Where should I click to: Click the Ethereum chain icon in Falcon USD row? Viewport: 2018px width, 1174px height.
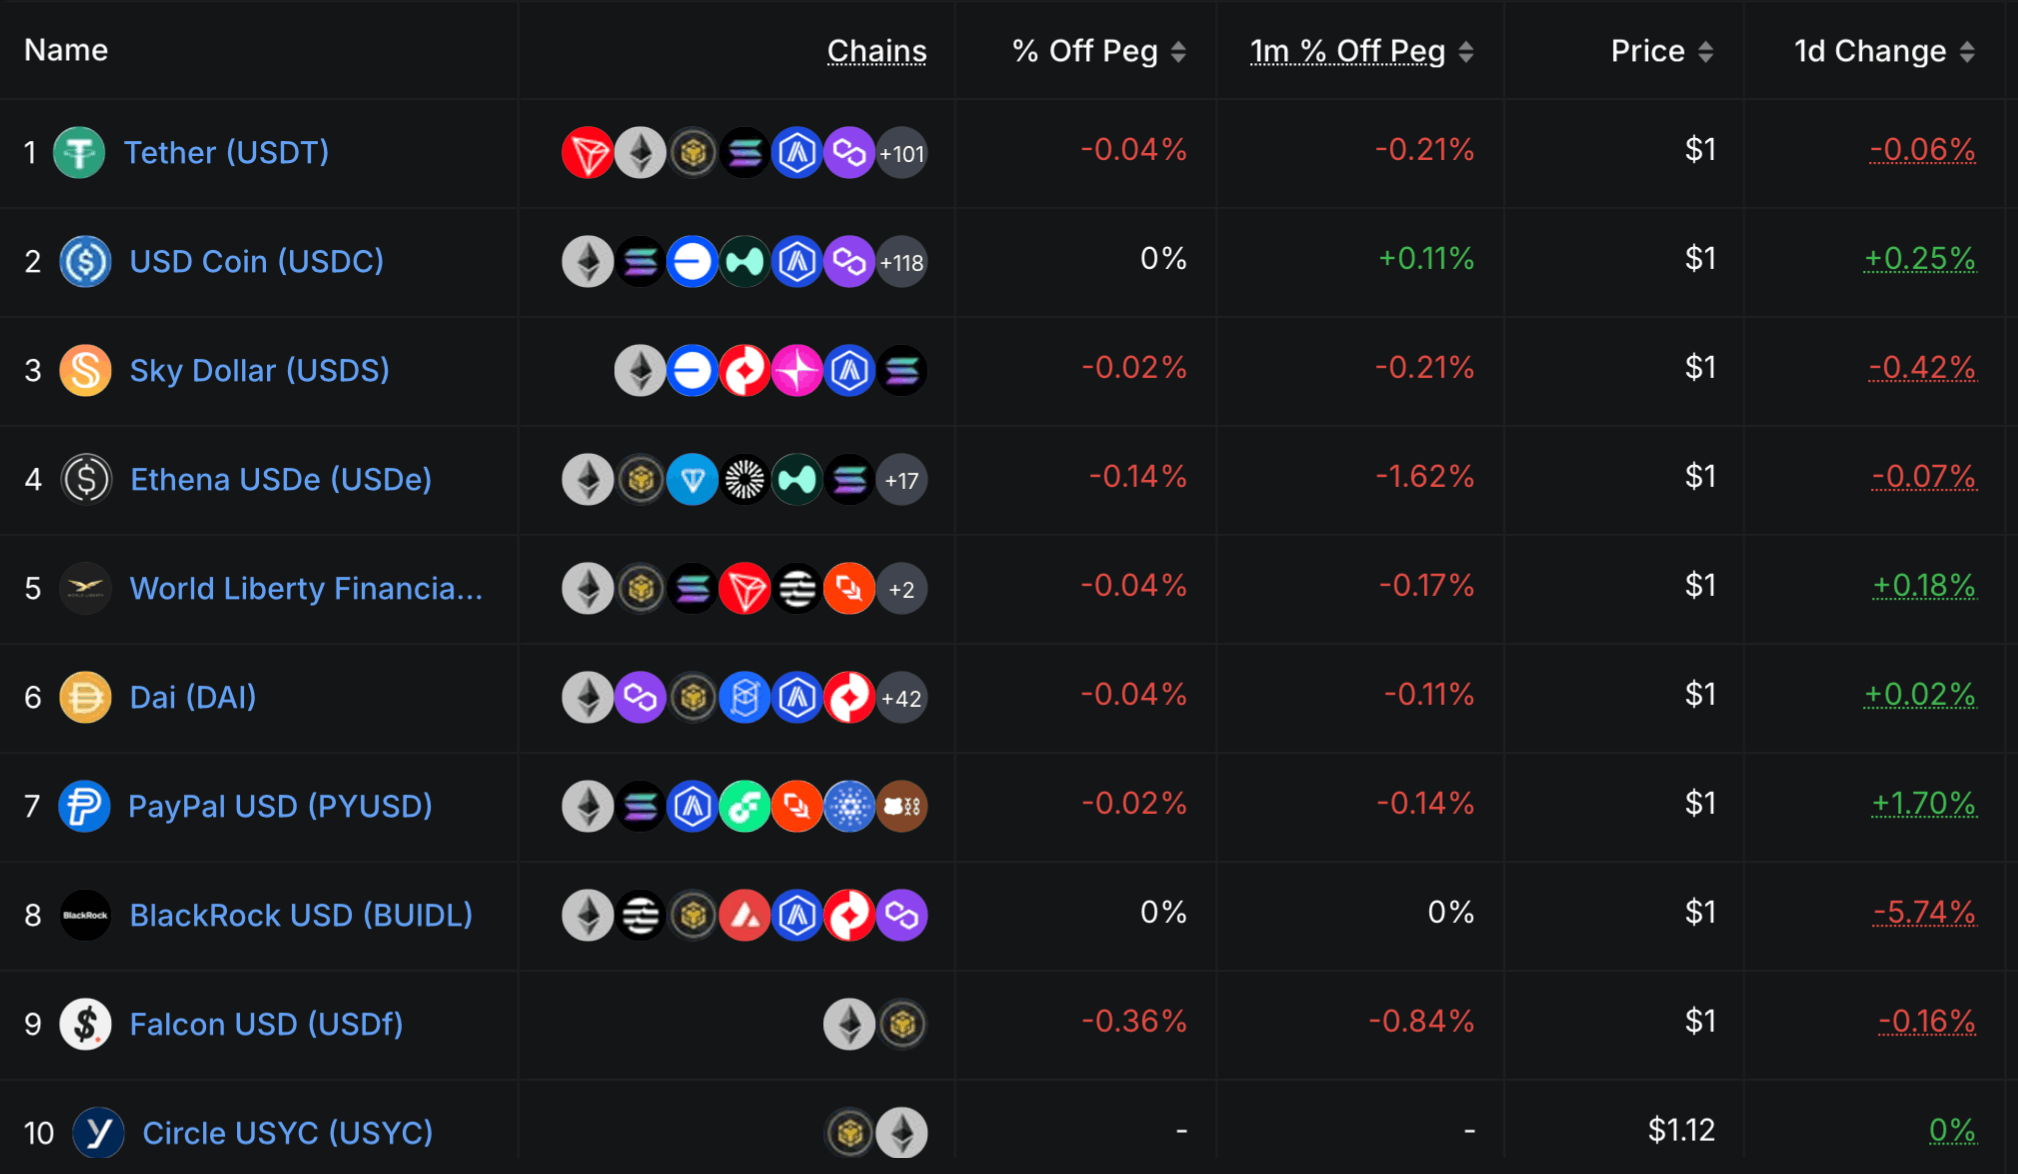[x=849, y=1024]
